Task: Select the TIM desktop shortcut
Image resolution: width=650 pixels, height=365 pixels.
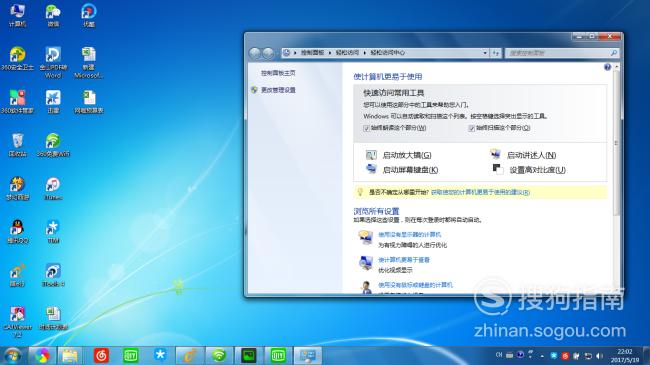Action: click(x=53, y=232)
